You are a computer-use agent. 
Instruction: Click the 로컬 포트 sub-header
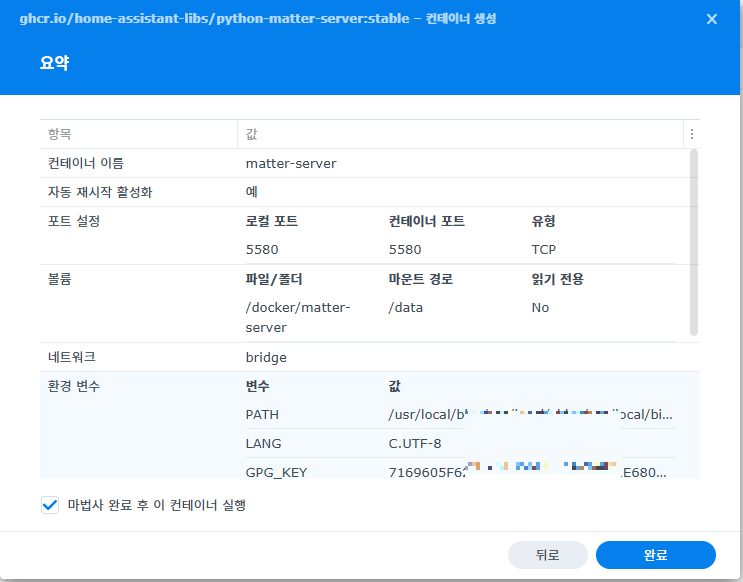(x=272, y=221)
